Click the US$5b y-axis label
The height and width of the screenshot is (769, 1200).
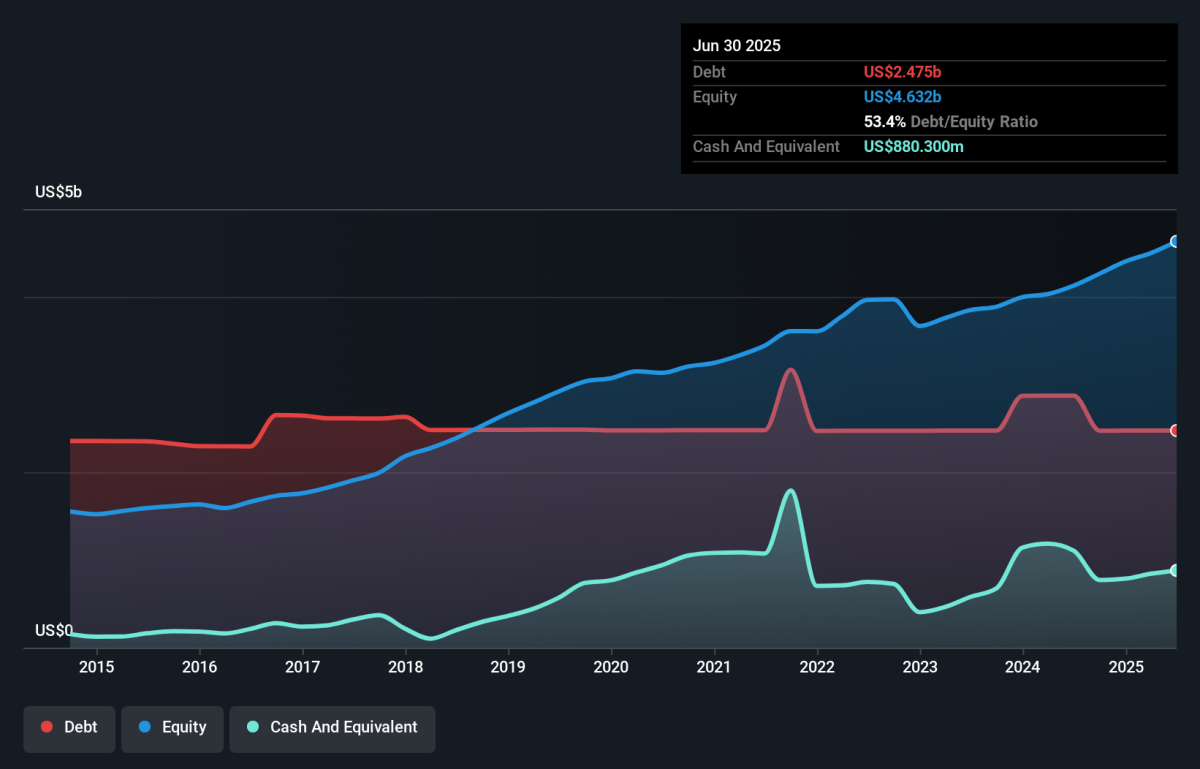[x=58, y=192]
